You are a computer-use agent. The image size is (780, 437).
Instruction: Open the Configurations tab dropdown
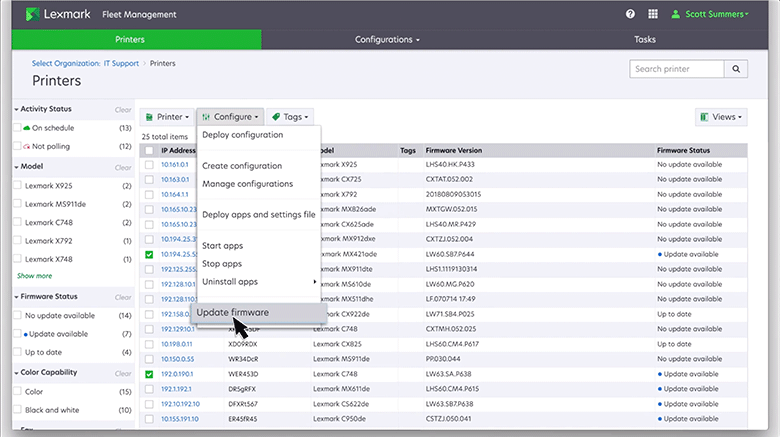[388, 40]
